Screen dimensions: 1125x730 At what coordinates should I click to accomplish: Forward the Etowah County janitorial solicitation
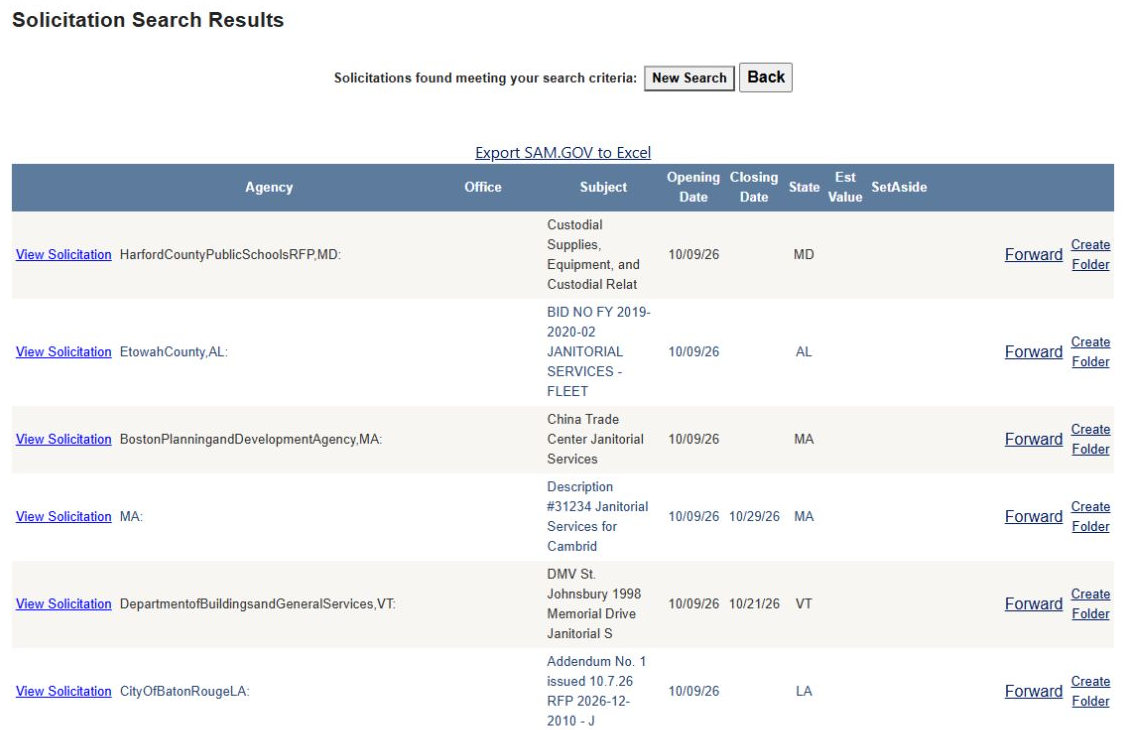[x=1033, y=352]
